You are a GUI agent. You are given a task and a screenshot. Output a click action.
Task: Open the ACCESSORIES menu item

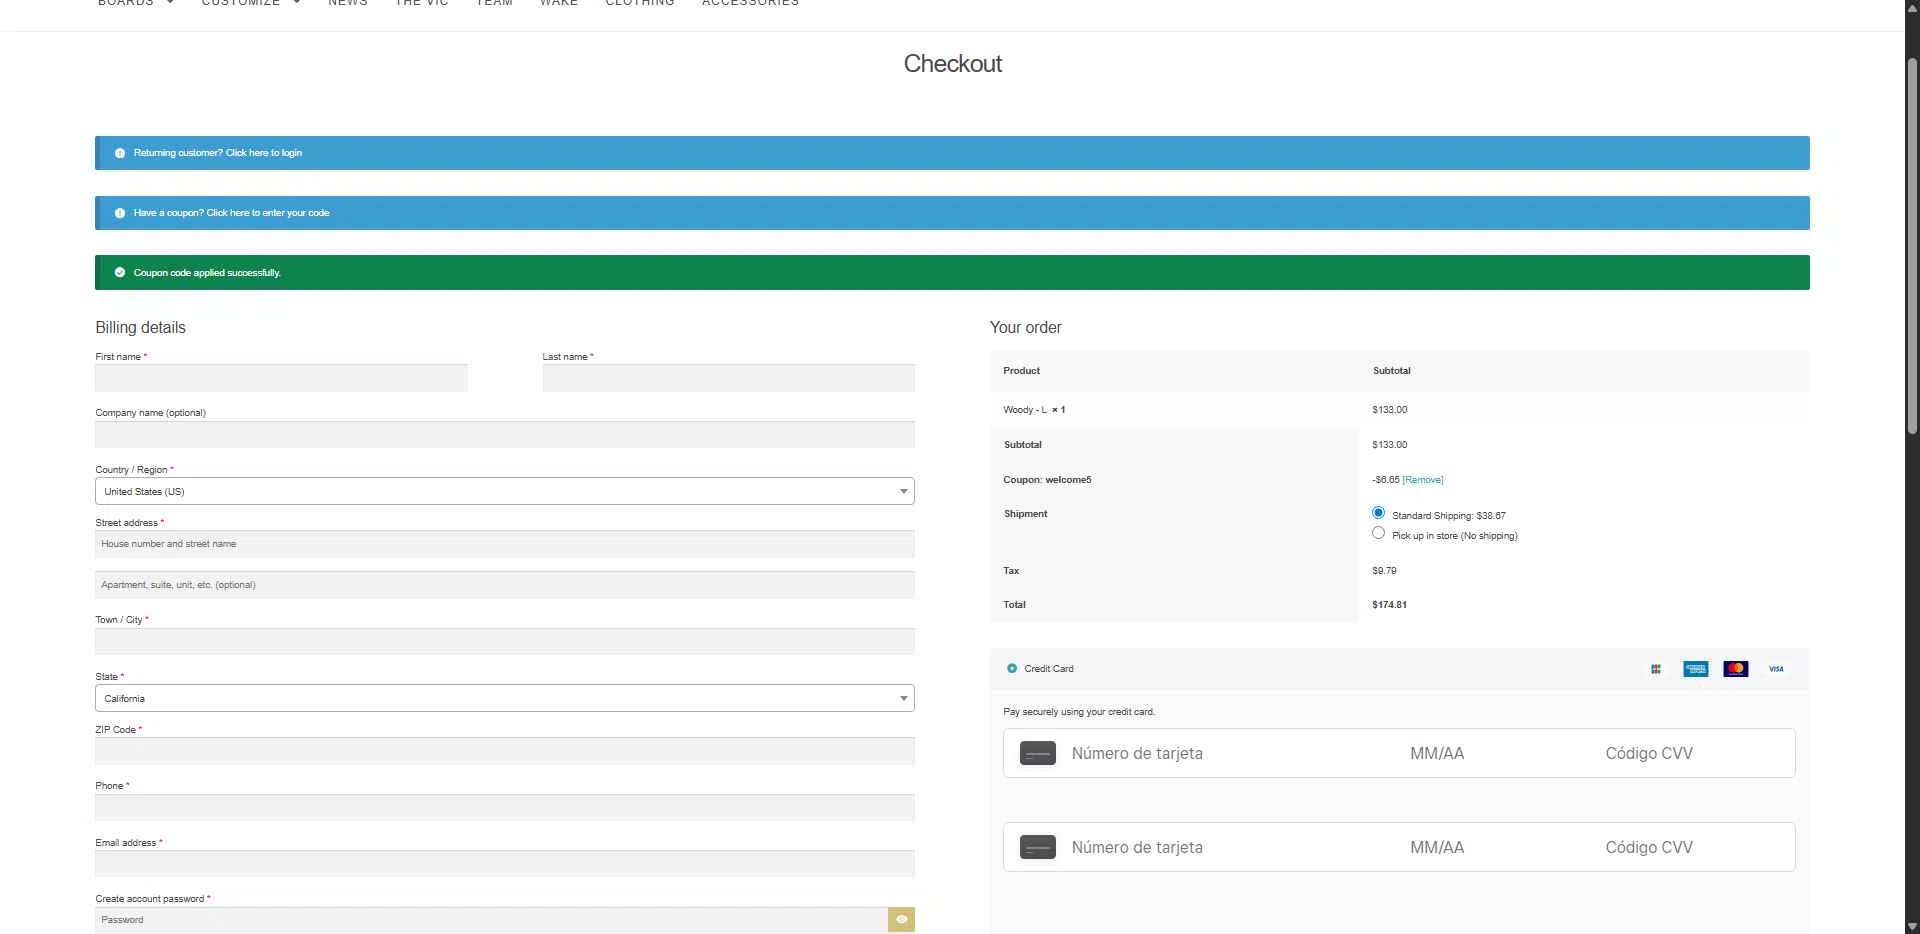tap(750, 3)
